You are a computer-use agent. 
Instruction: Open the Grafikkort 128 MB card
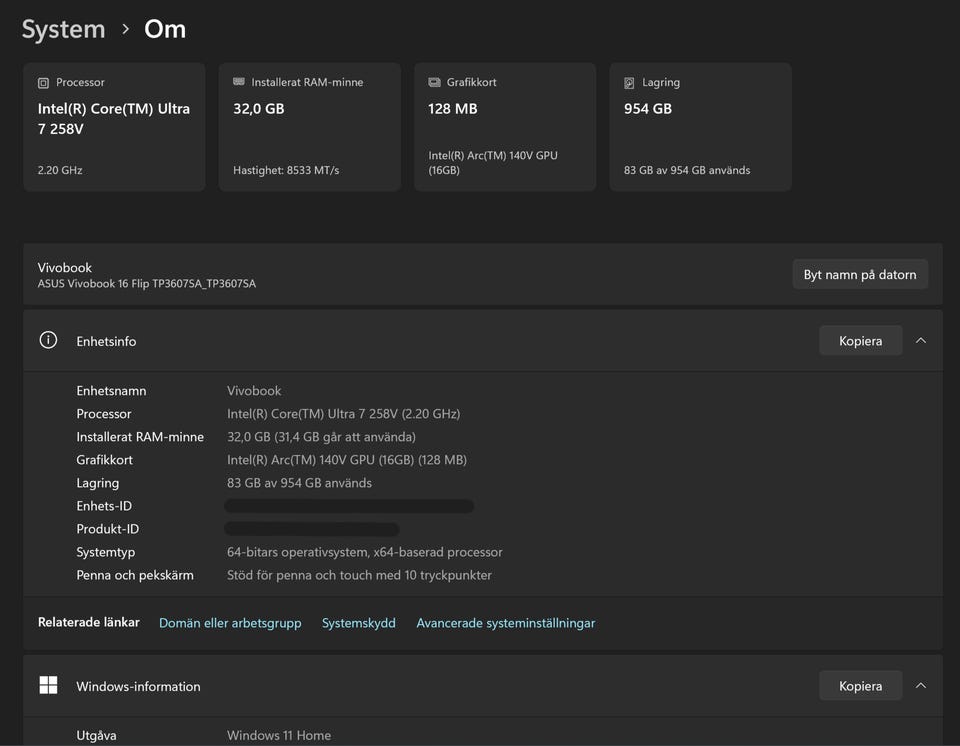pos(505,127)
